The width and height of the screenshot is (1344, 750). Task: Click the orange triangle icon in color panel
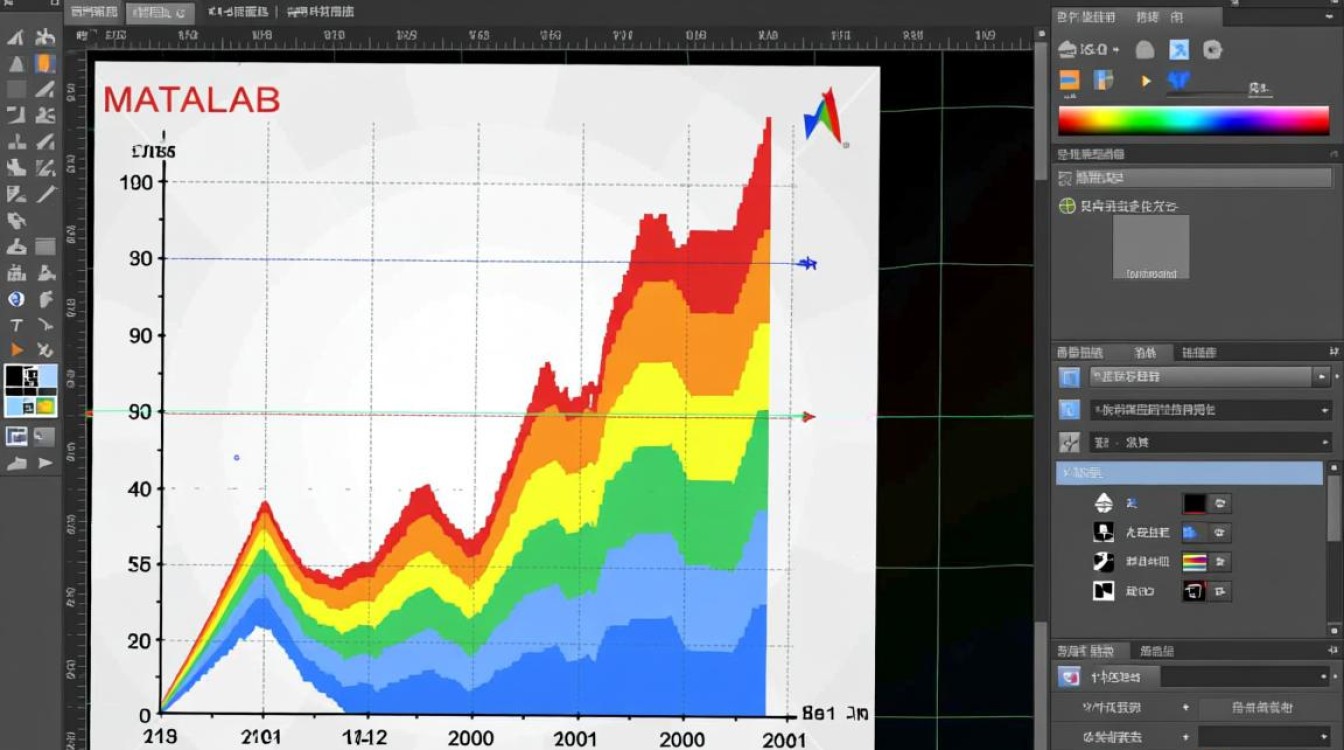tap(1146, 81)
